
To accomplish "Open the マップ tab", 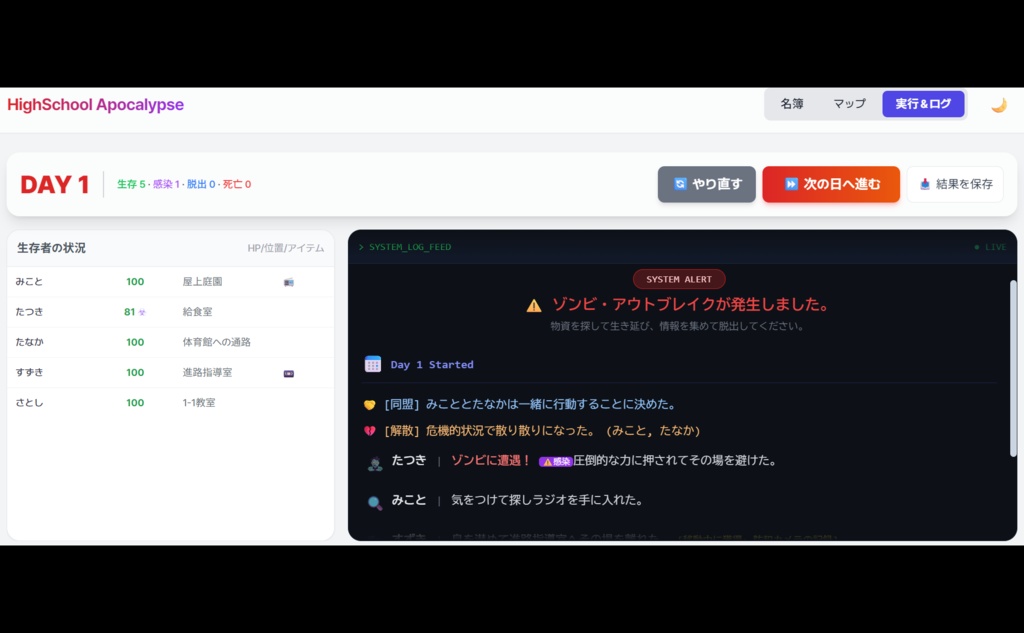I will (x=847, y=103).
